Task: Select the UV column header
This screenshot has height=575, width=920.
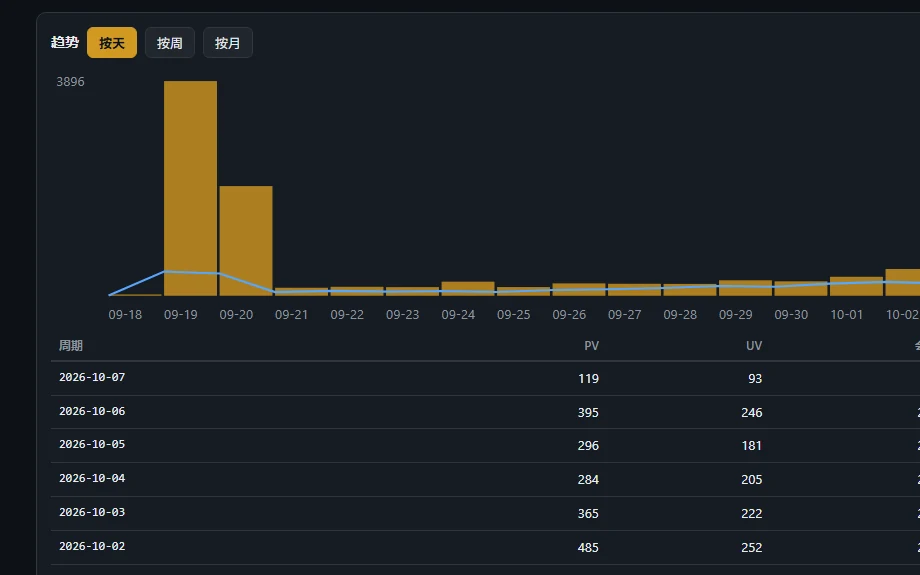Action: (754, 346)
